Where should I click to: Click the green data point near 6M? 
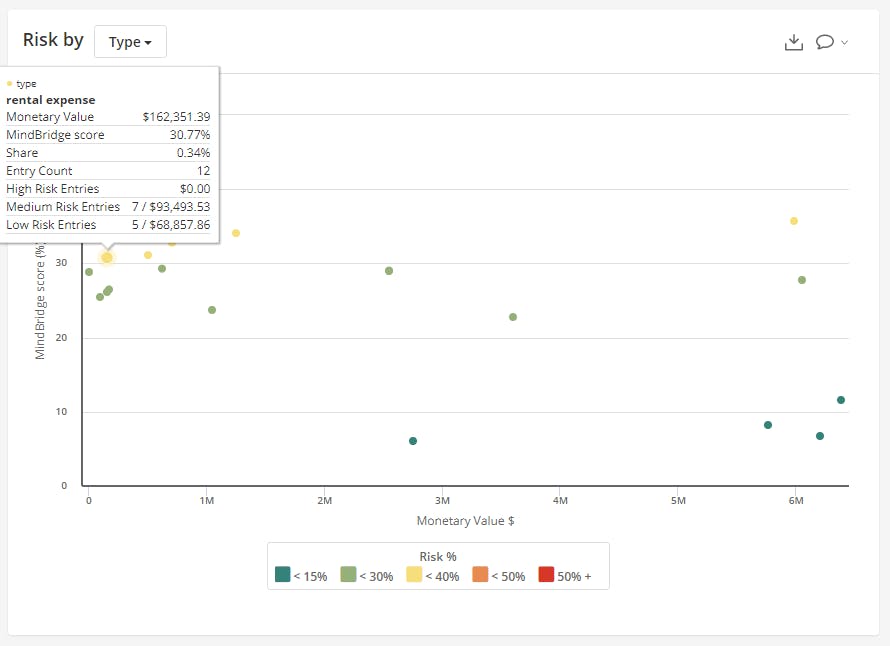(x=802, y=280)
